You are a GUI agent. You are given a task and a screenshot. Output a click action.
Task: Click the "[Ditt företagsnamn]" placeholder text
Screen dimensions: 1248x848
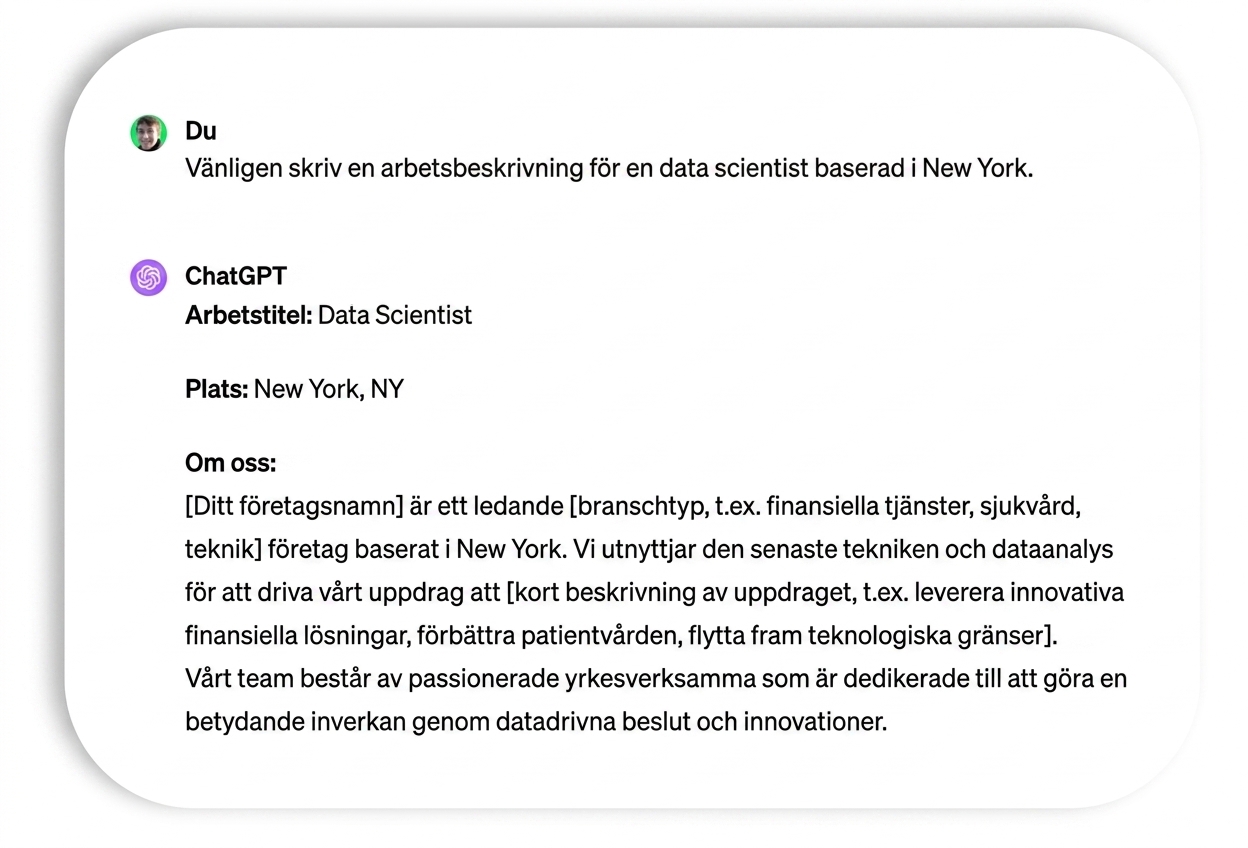pos(294,506)
